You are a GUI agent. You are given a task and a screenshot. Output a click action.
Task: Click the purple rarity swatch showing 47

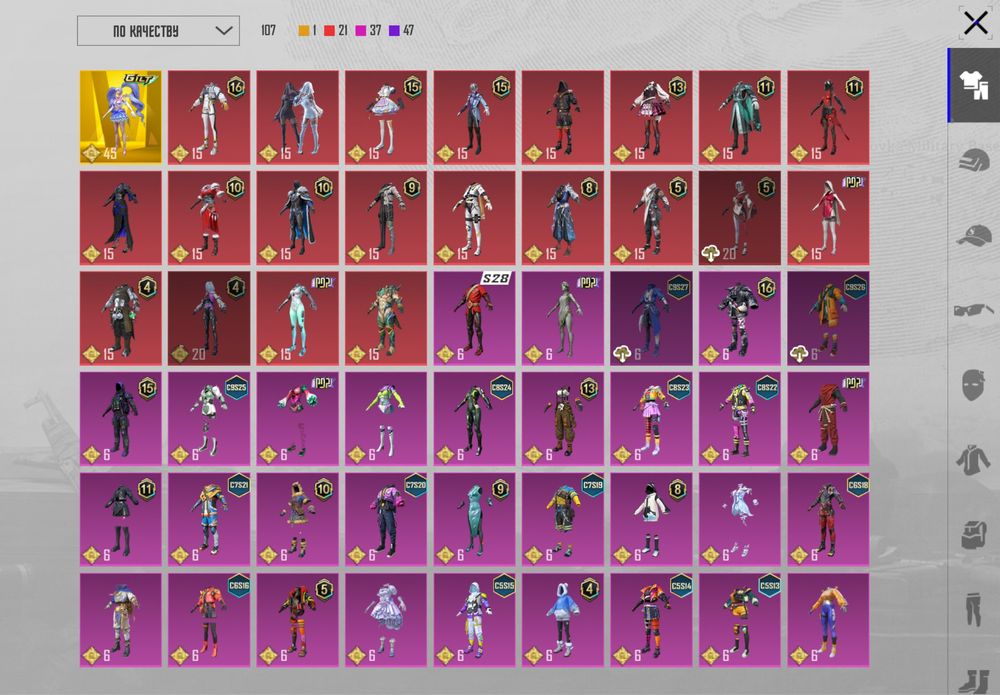[x=394, y=31]
